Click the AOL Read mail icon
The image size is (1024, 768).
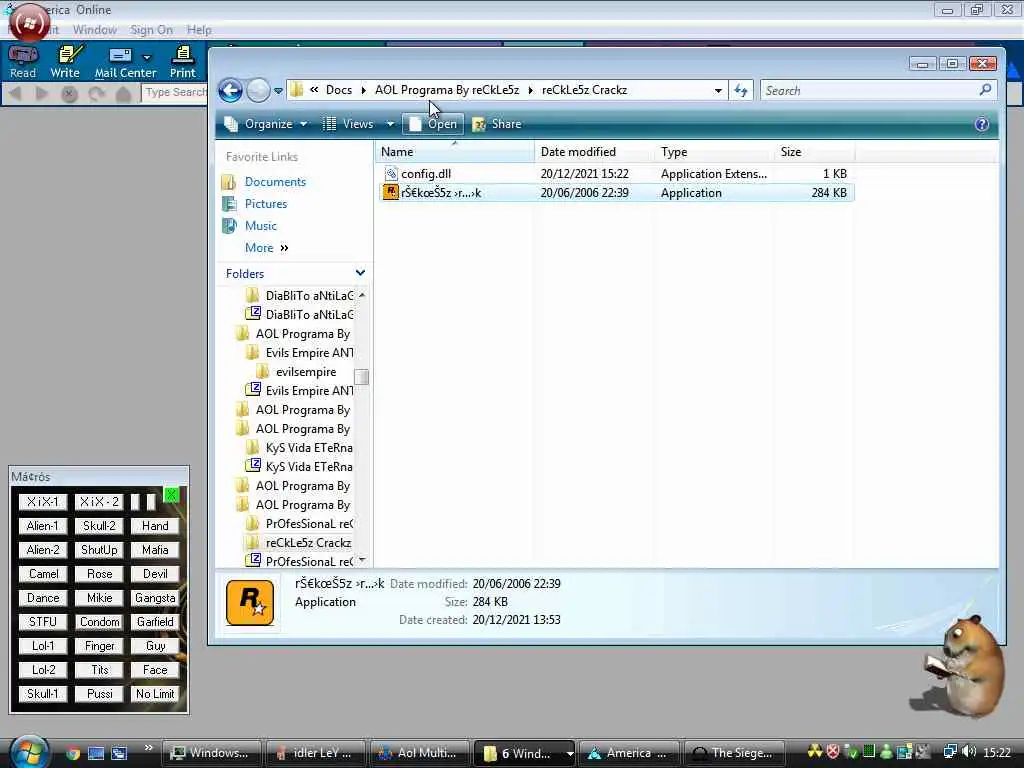click(x=23, y=61)
